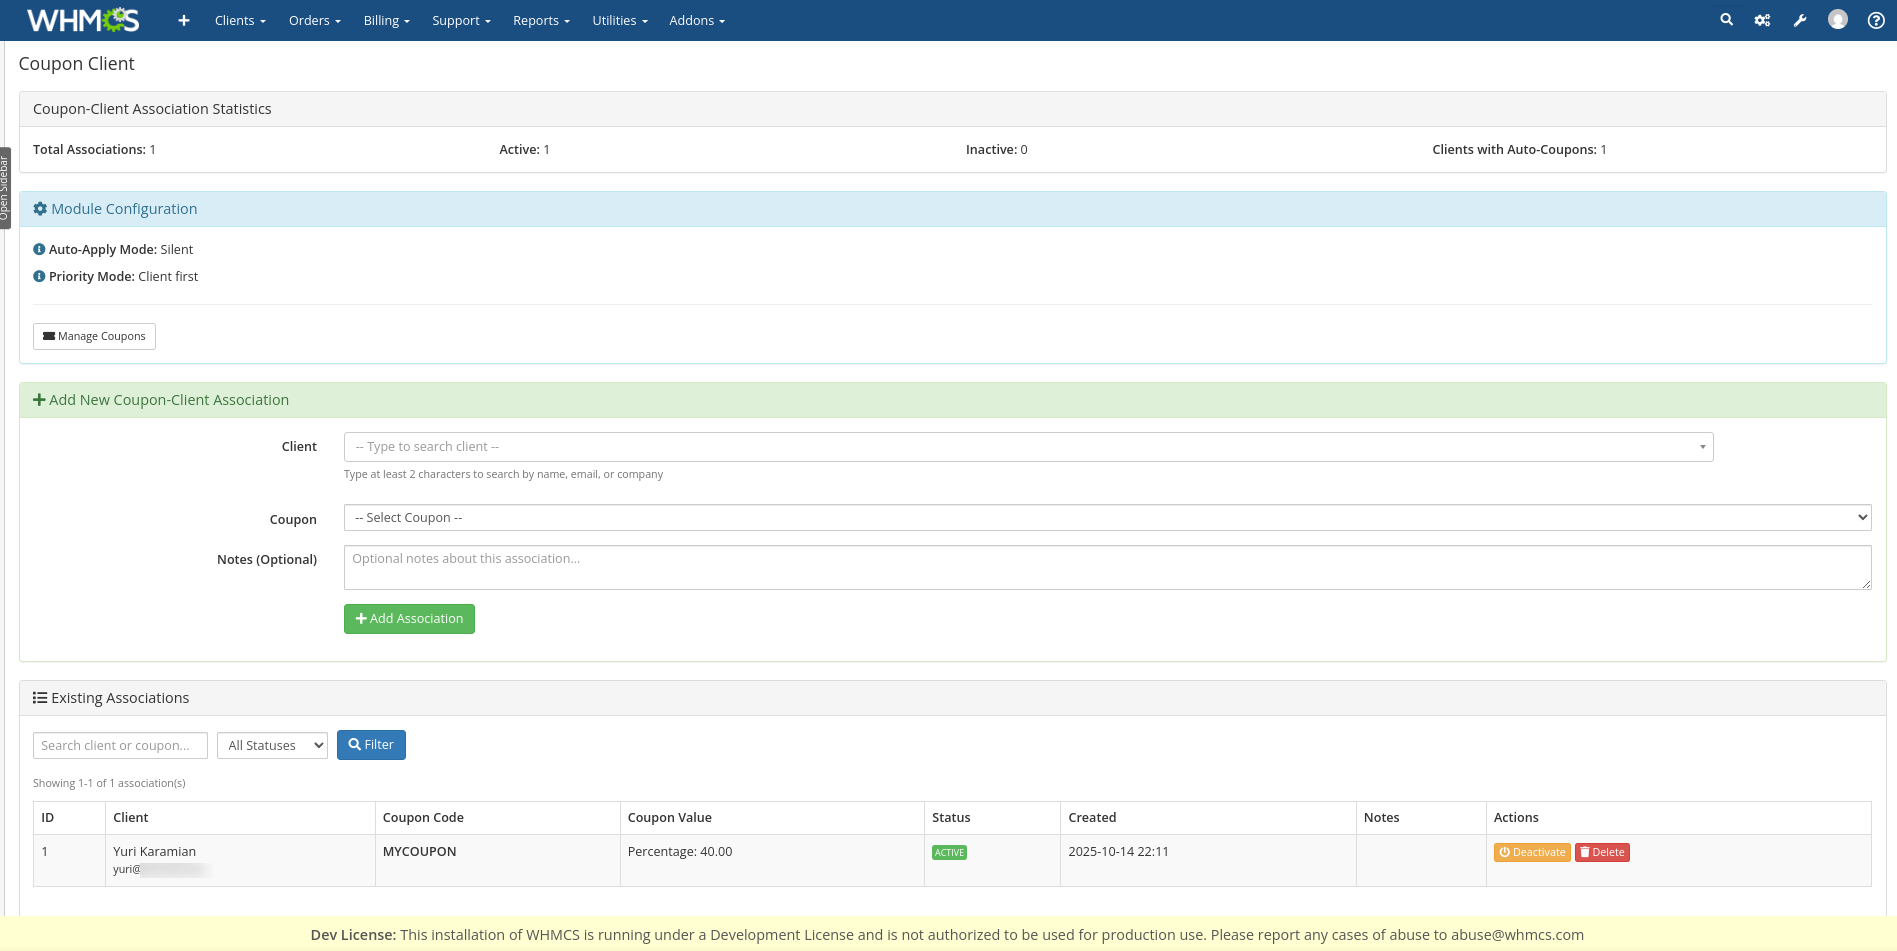Click info icon beside Auto-Apply Mode

click(x=39, y=249)
